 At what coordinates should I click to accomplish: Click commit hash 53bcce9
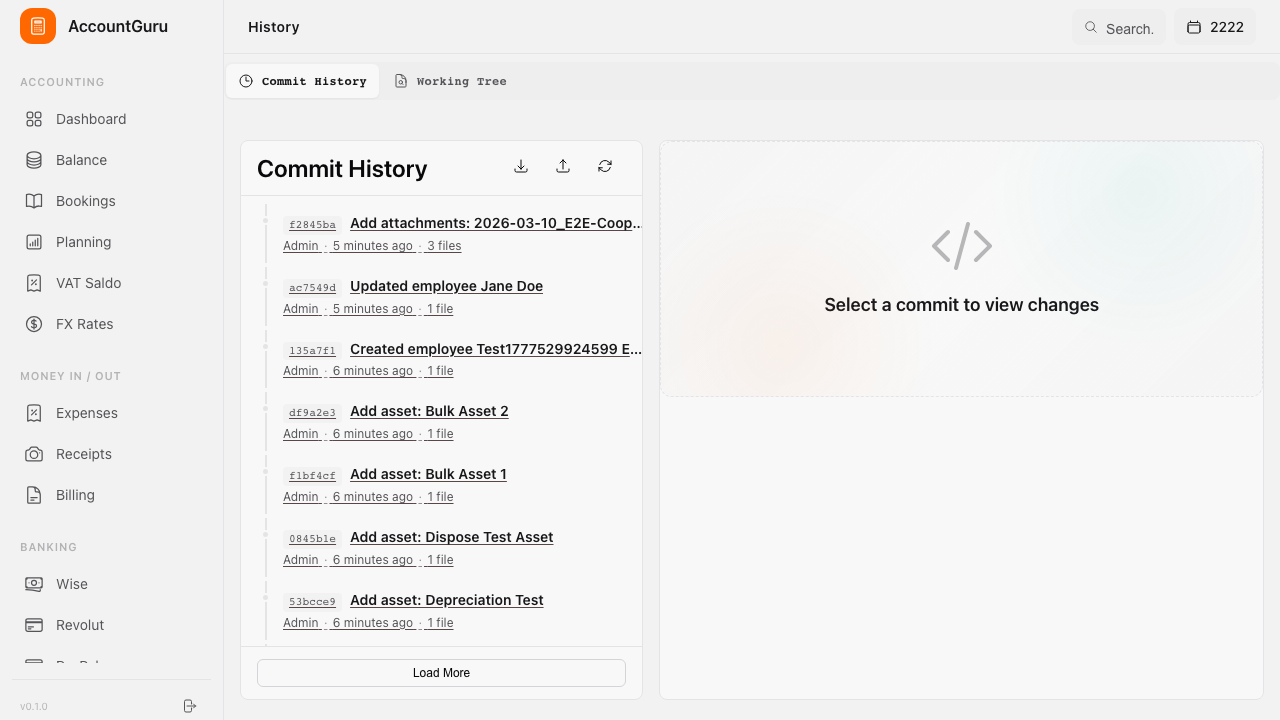[x=312, y=602]
